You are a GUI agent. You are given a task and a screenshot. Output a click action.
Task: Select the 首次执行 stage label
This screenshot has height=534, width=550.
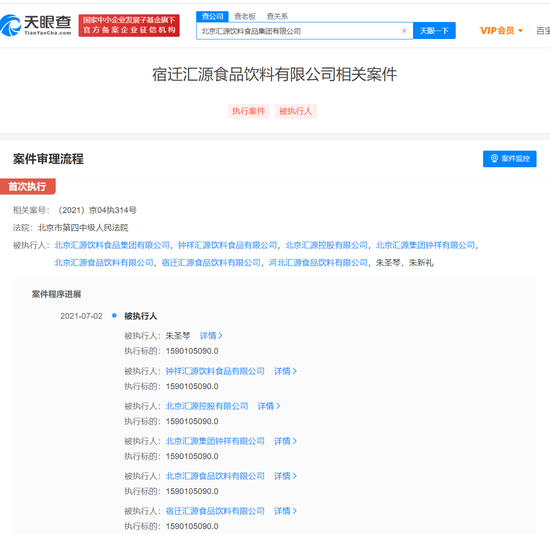pyautogui.click(x=27, y=186)
